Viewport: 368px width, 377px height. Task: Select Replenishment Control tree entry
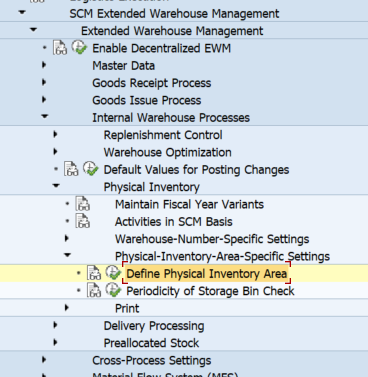[x=163, y=135]
